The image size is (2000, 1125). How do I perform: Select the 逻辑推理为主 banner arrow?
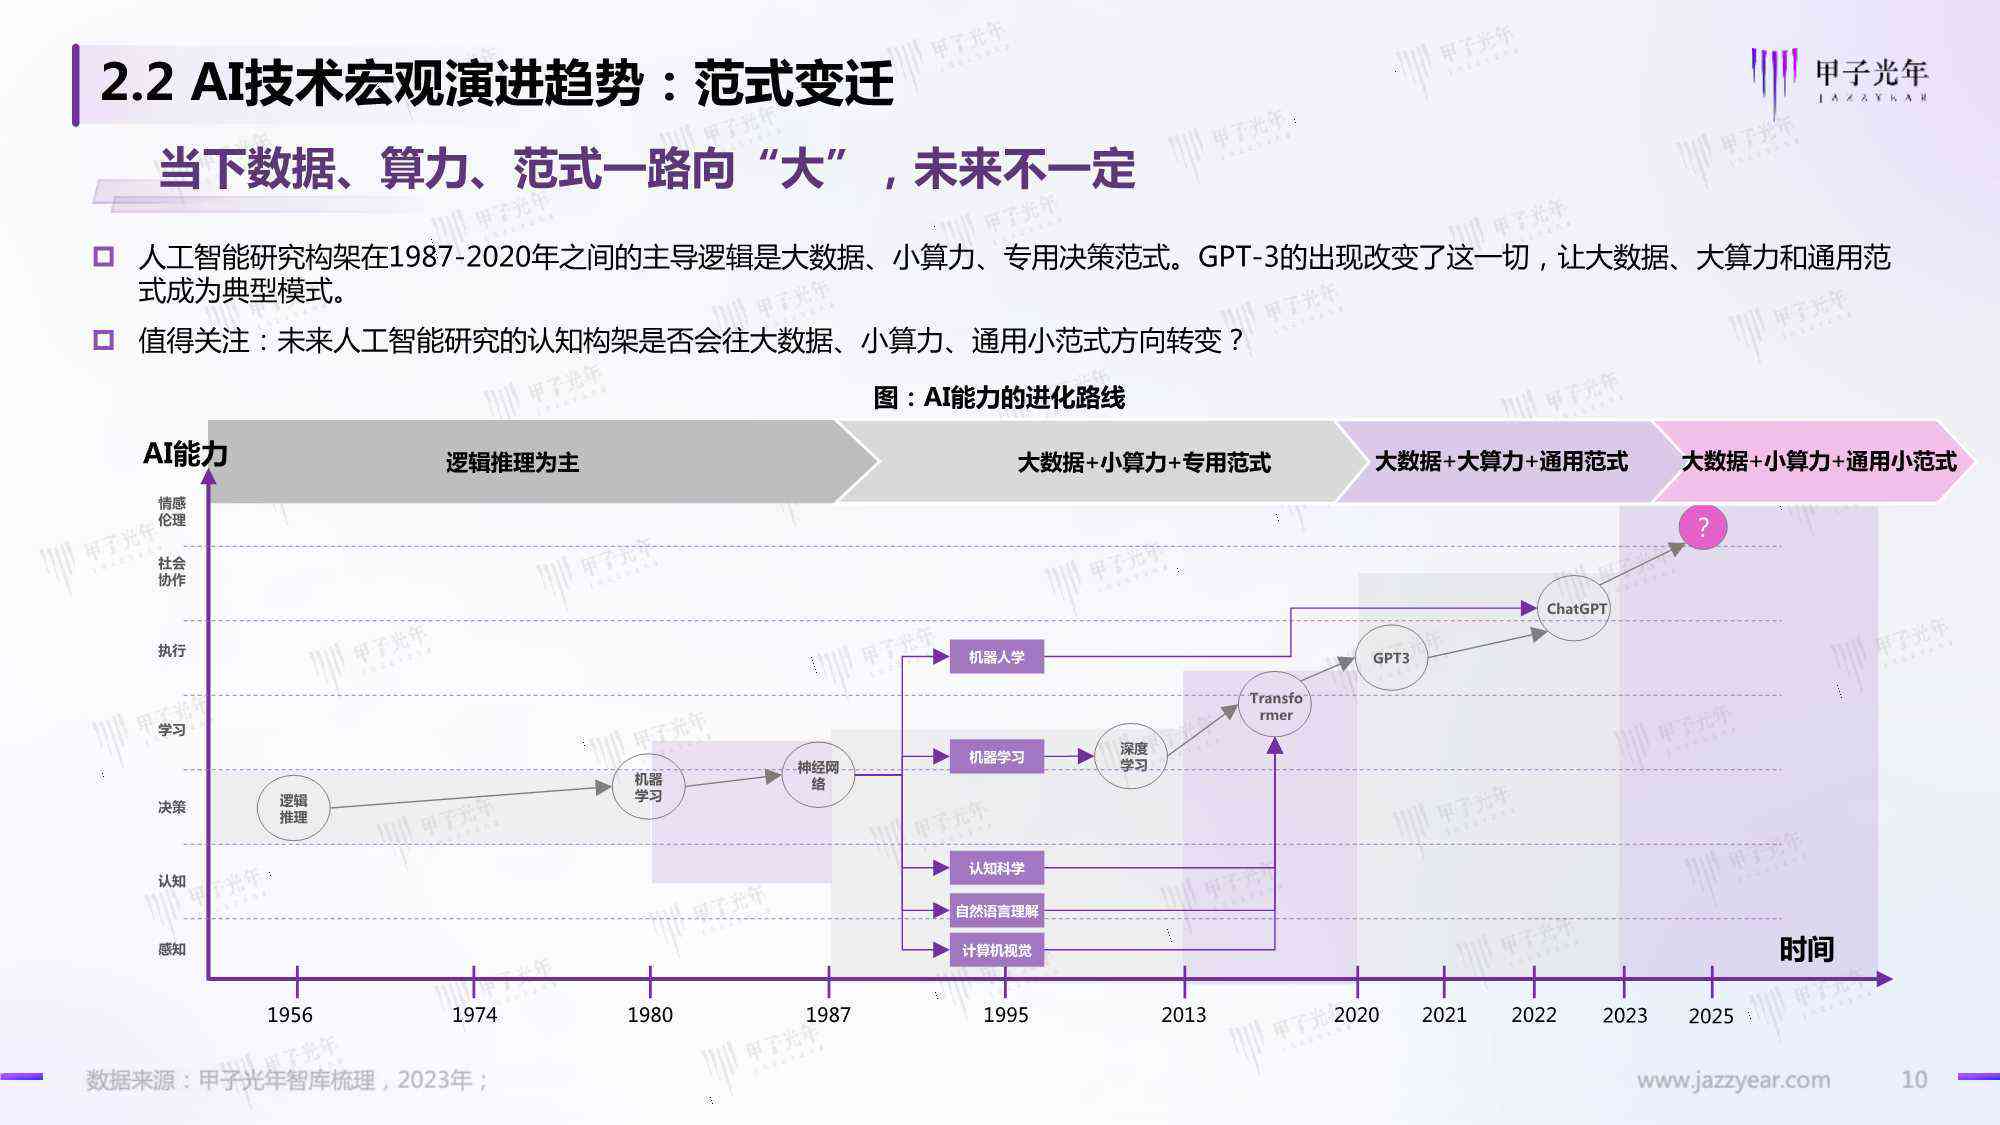click(x=543, y=462)
